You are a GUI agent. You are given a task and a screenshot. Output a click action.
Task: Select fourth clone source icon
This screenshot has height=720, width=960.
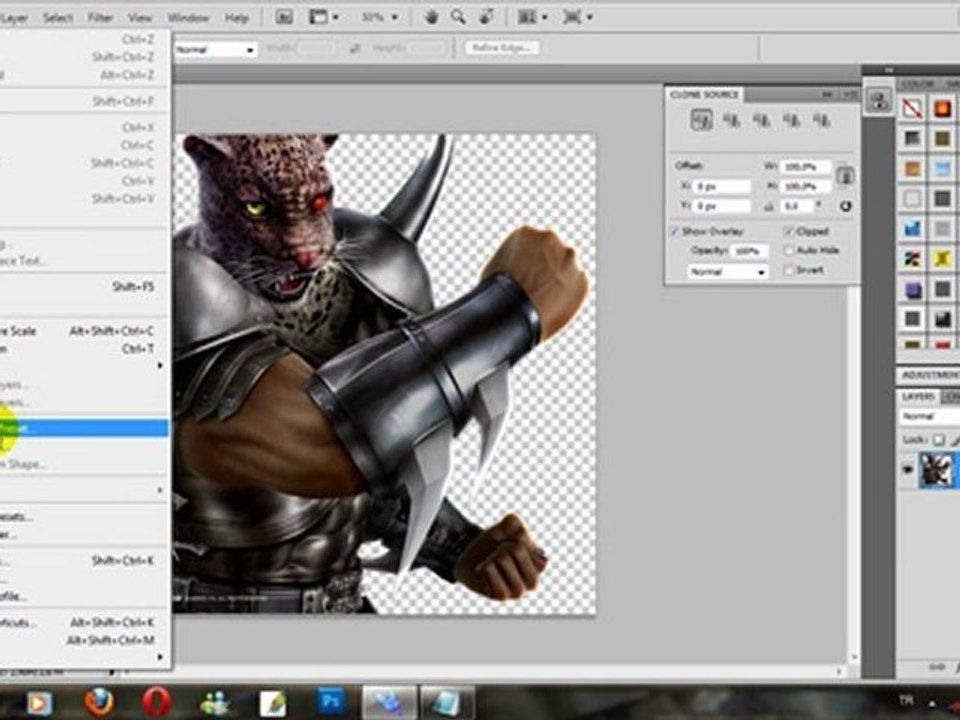tap(791, 120)
